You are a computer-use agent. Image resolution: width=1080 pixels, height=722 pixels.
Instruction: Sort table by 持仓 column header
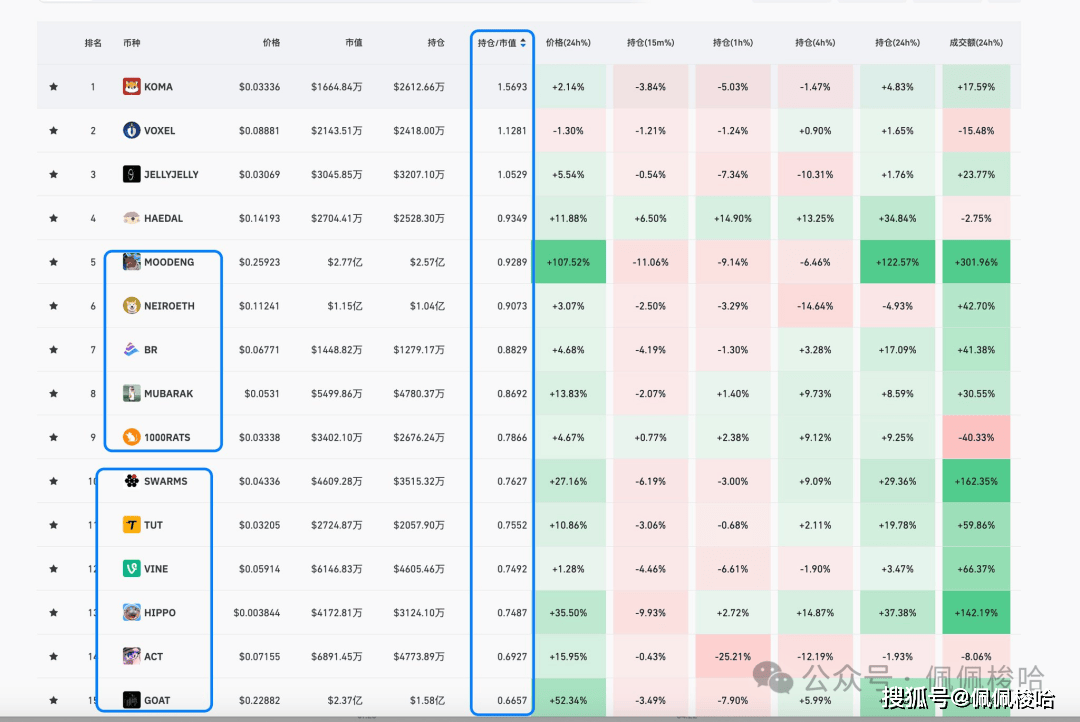point(436,43)
